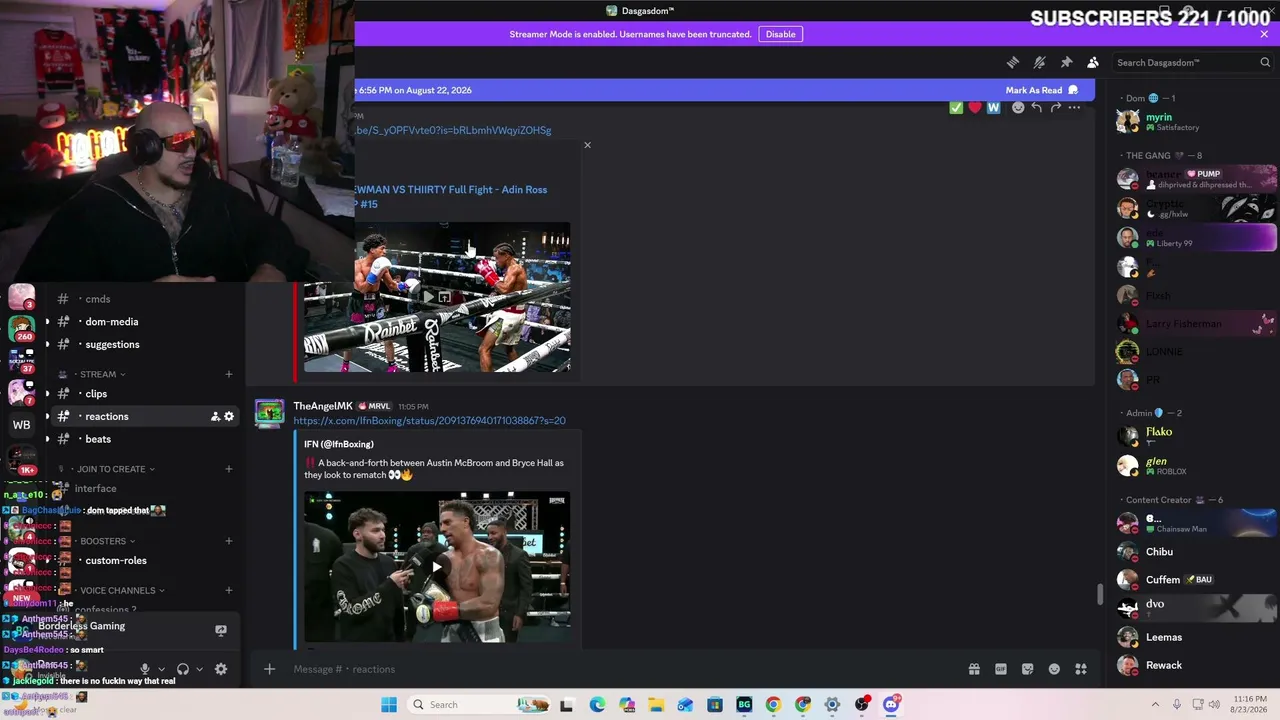The height and width of the screenshot is (720, 1280).
Task: Open Google Chrome from the taskbar
Action: [x=773, y=704]
